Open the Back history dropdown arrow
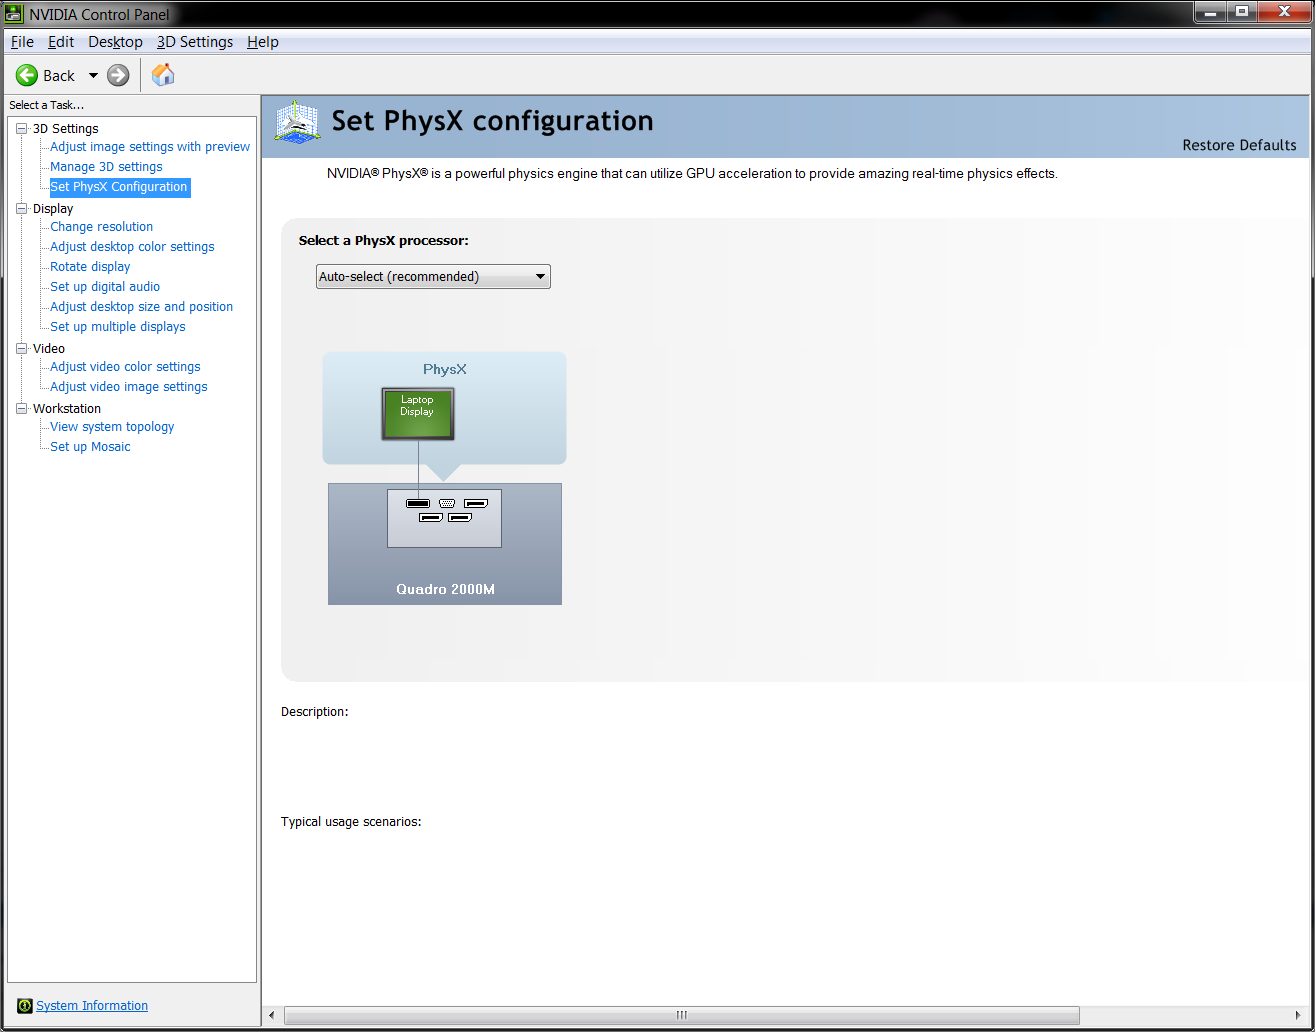 coord(93,75)
